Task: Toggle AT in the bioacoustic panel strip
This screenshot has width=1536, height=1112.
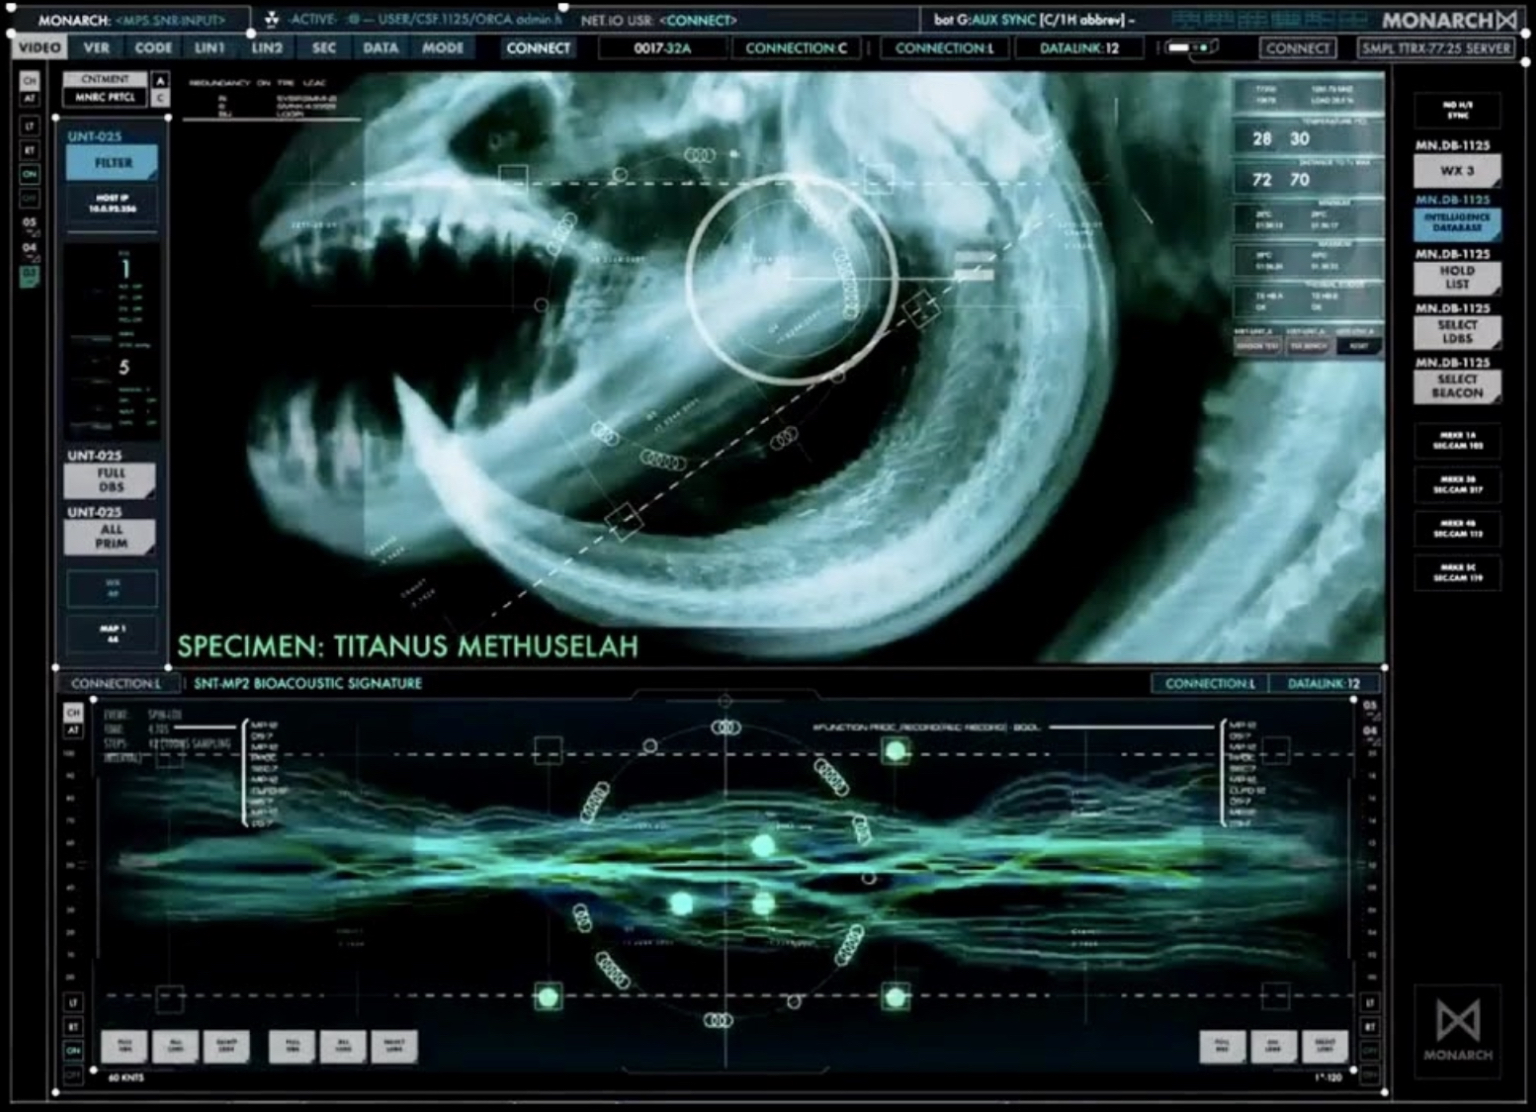Action: tap(73, 730)
